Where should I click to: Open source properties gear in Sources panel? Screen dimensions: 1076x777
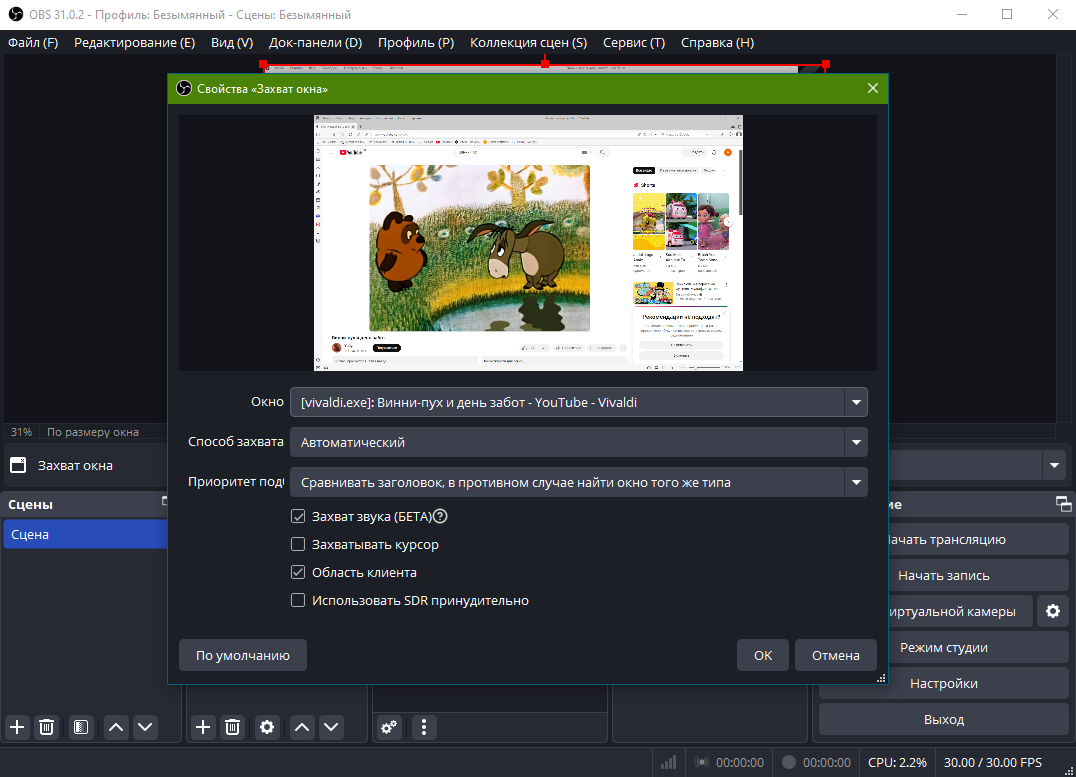tap(267, 727)
